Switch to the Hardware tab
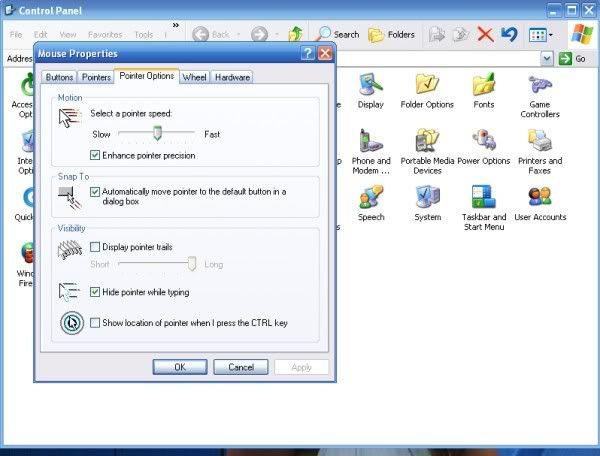This screenshot has height=456, width=600. click(x=232, y=77)
